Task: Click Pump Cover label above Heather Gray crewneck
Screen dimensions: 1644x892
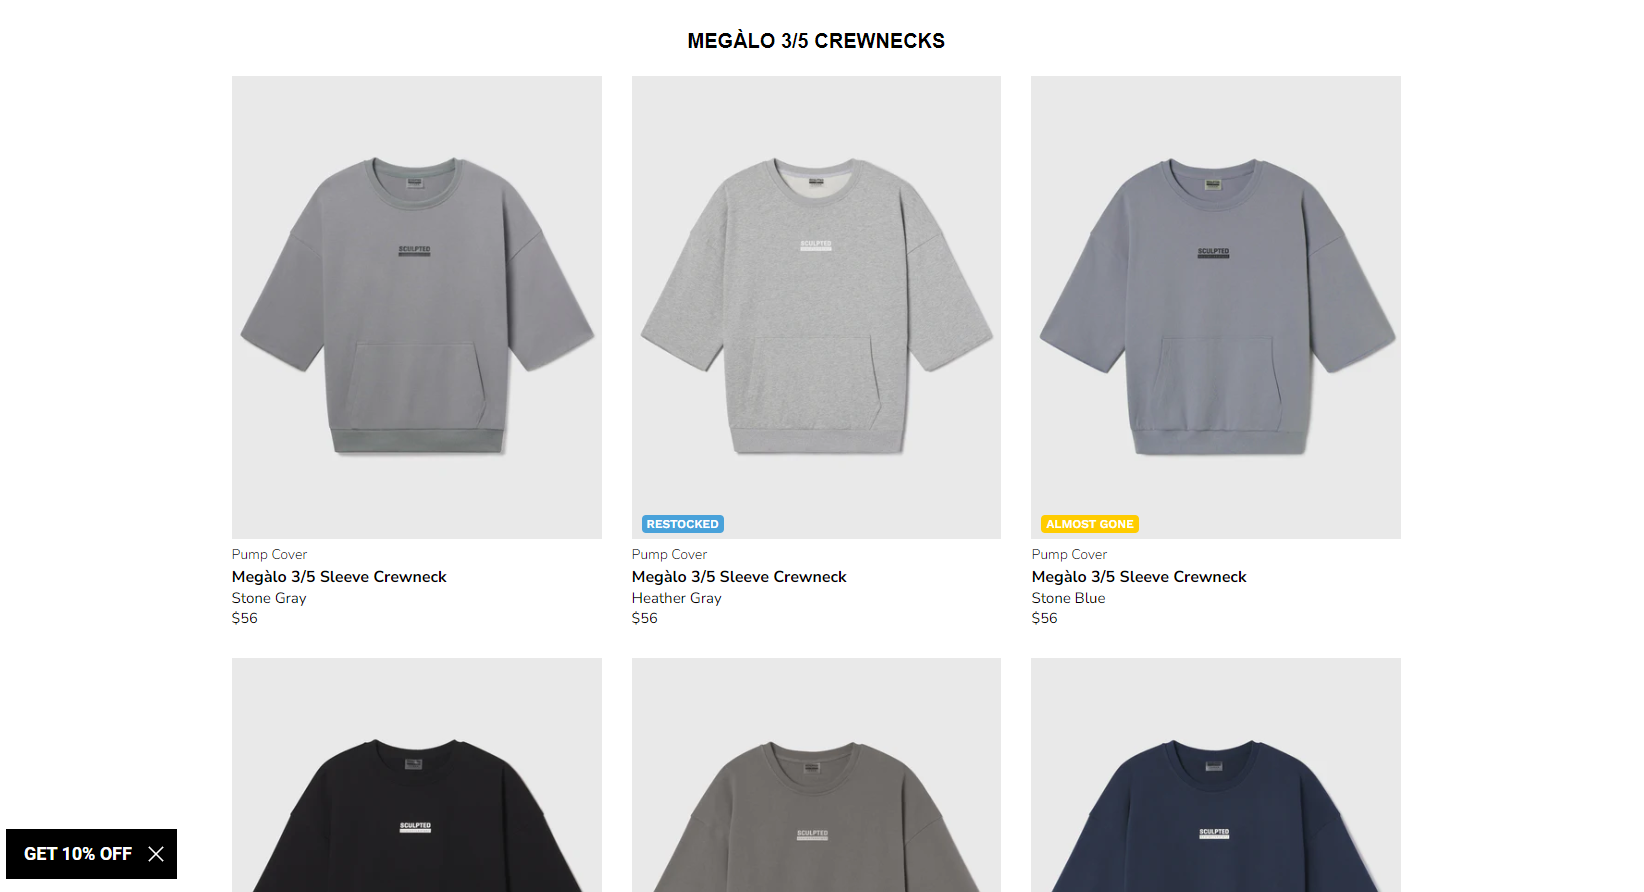Action: tap(670, 554)
